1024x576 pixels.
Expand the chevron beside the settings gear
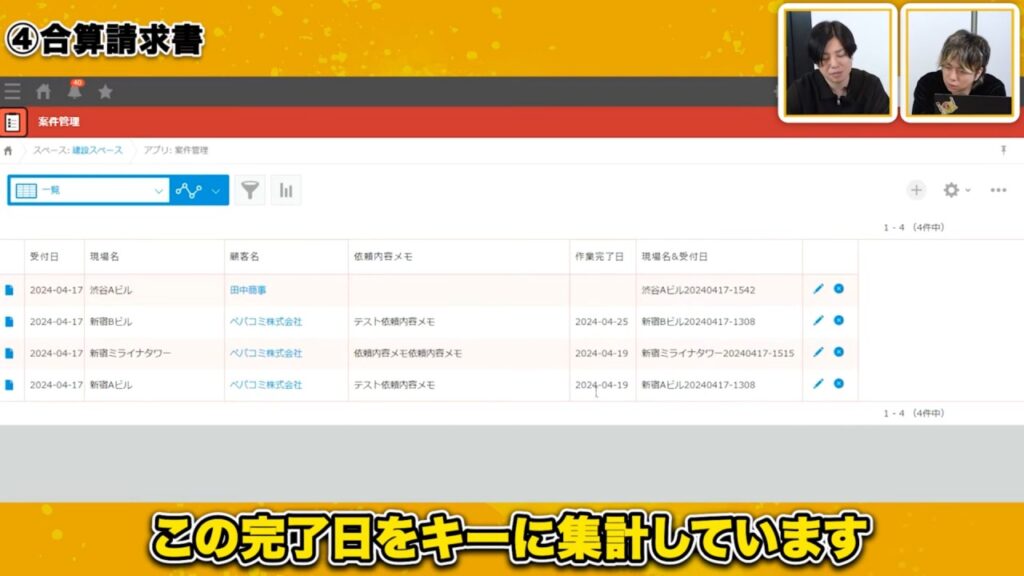966,189
